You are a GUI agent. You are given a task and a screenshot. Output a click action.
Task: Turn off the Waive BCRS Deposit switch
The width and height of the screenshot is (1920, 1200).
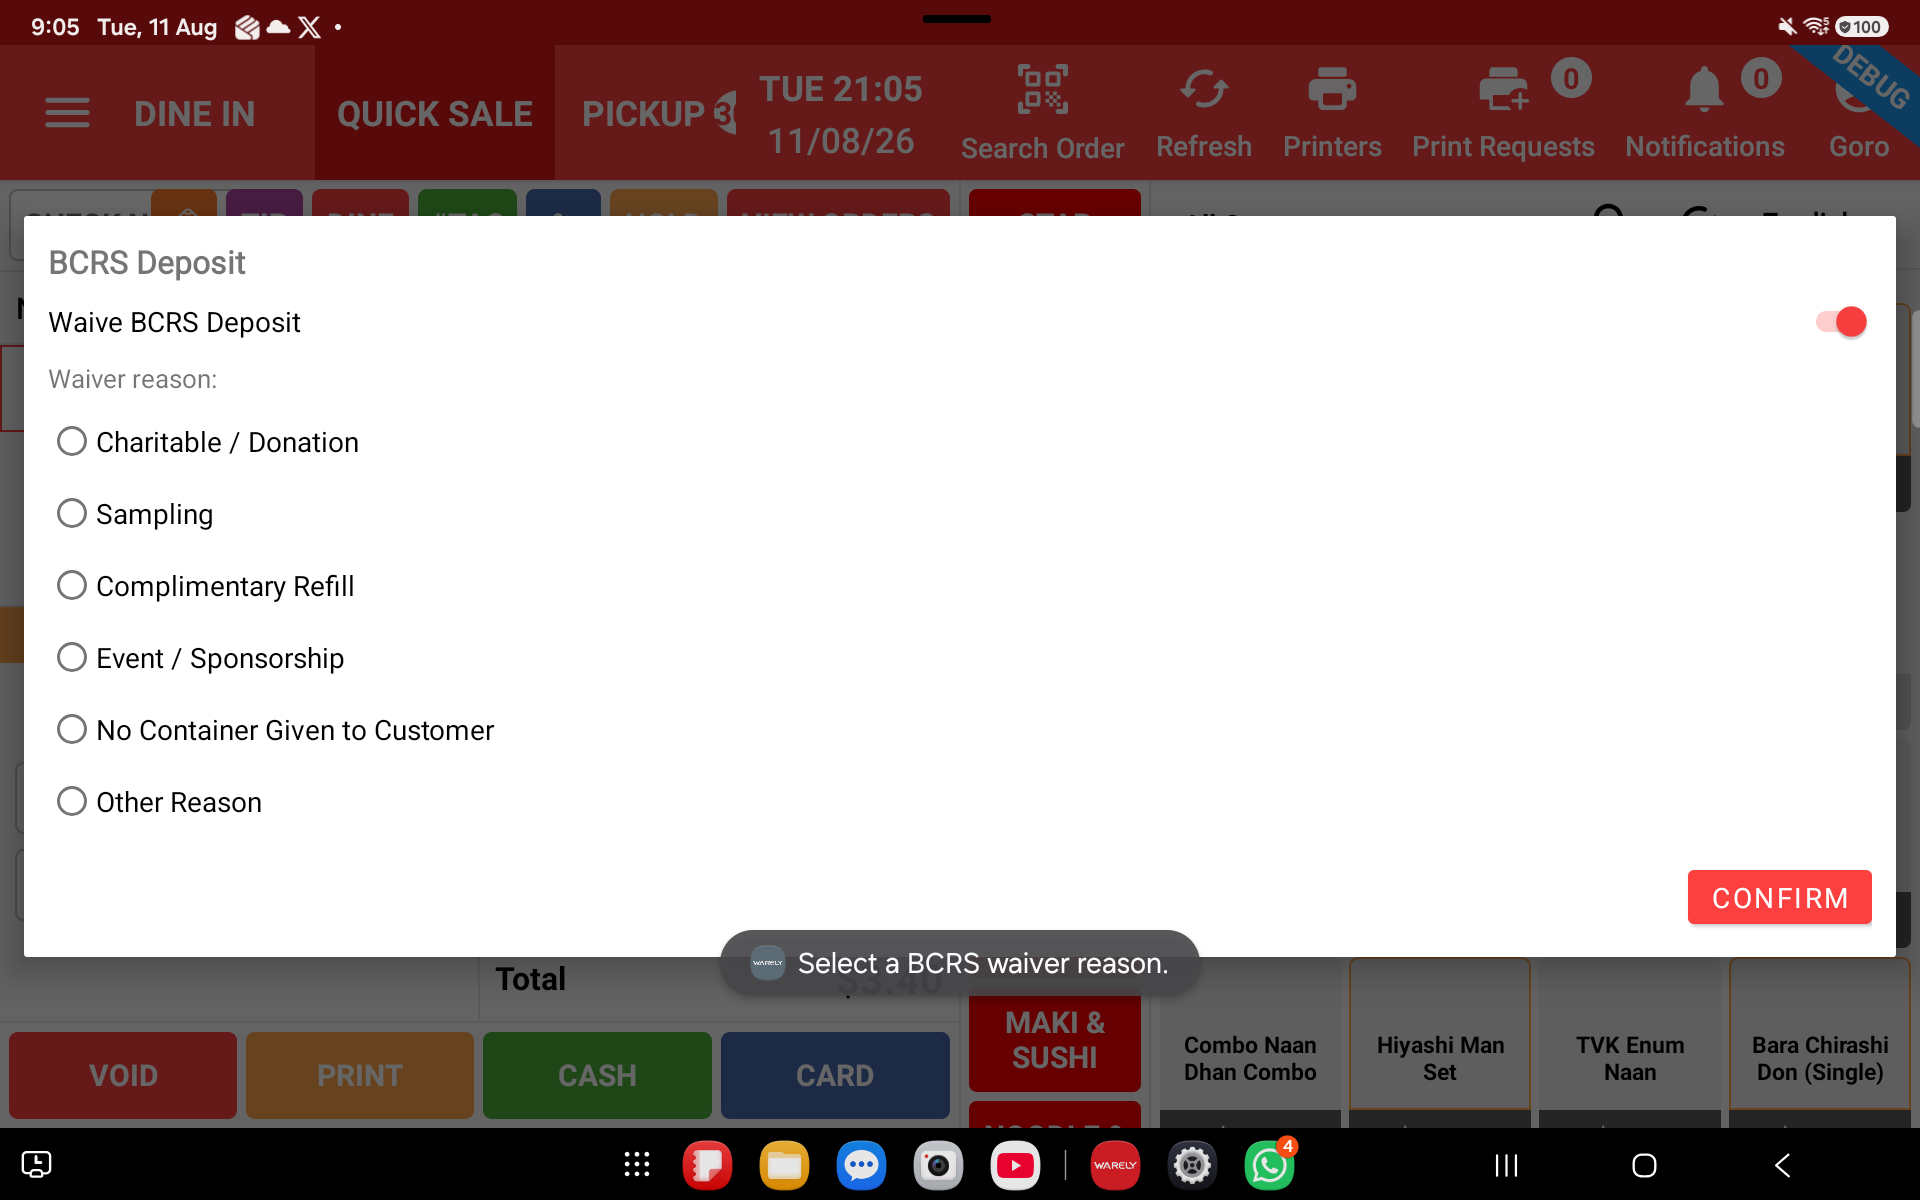click(1841, 322)
